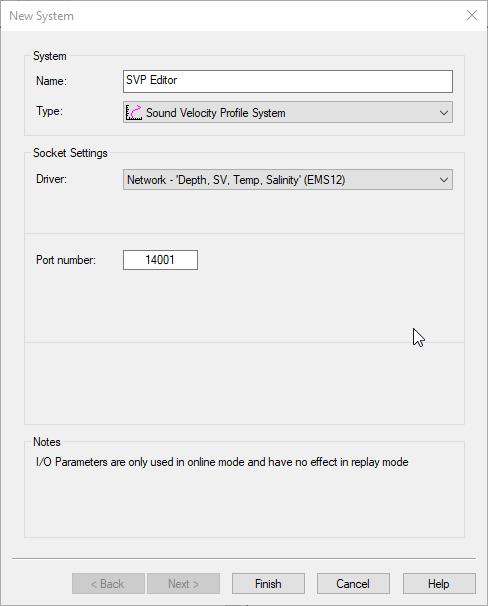Select the Port number field showing 14001
Screen dimensions: 488x606
160,260
